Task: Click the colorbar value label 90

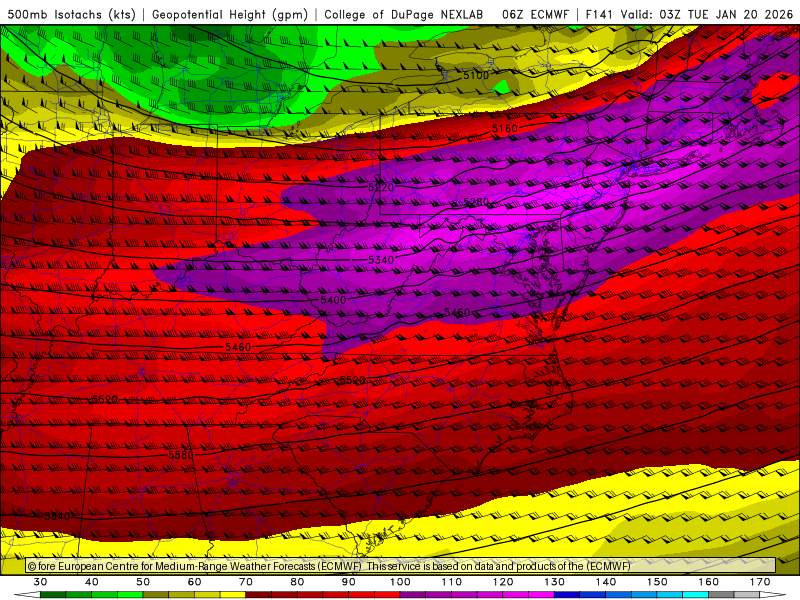Action: pos(349,582)
